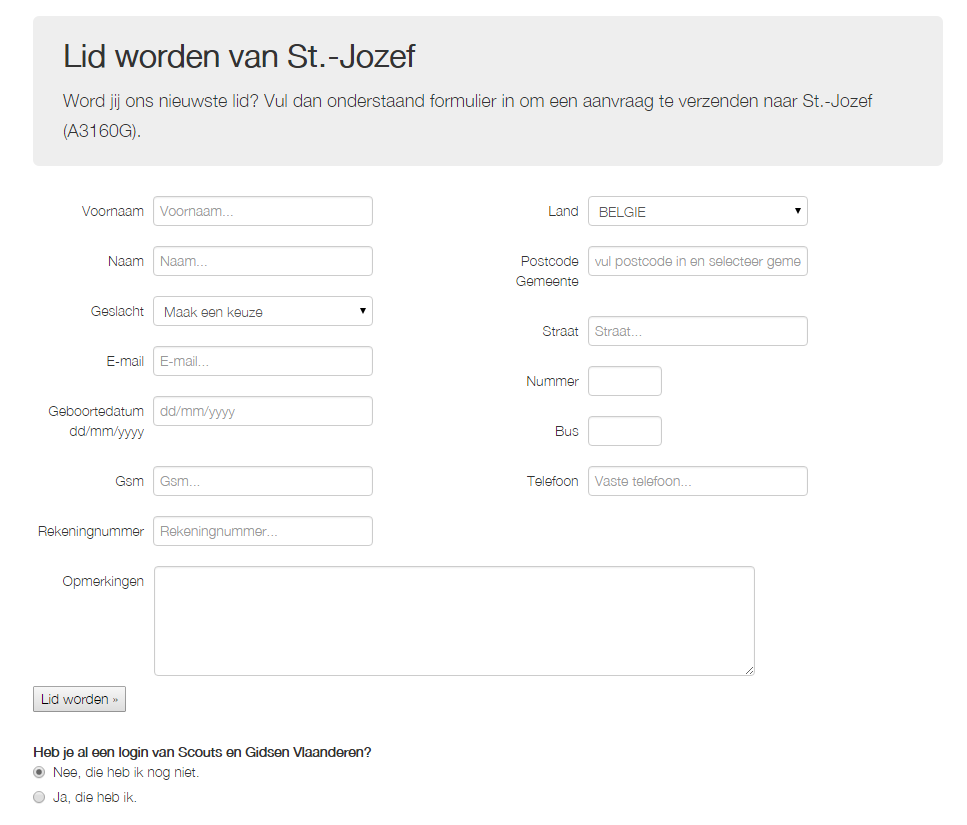The width and height of the screenshot is (967, 825).
Task: Click the Nummer input box
Action: click(x=625, y=381)
